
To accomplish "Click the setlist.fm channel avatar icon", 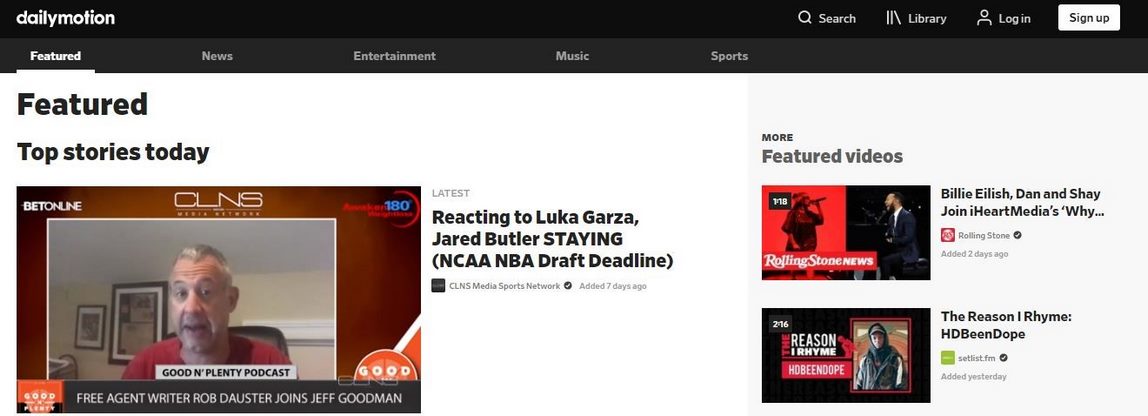I will [947, 358].
